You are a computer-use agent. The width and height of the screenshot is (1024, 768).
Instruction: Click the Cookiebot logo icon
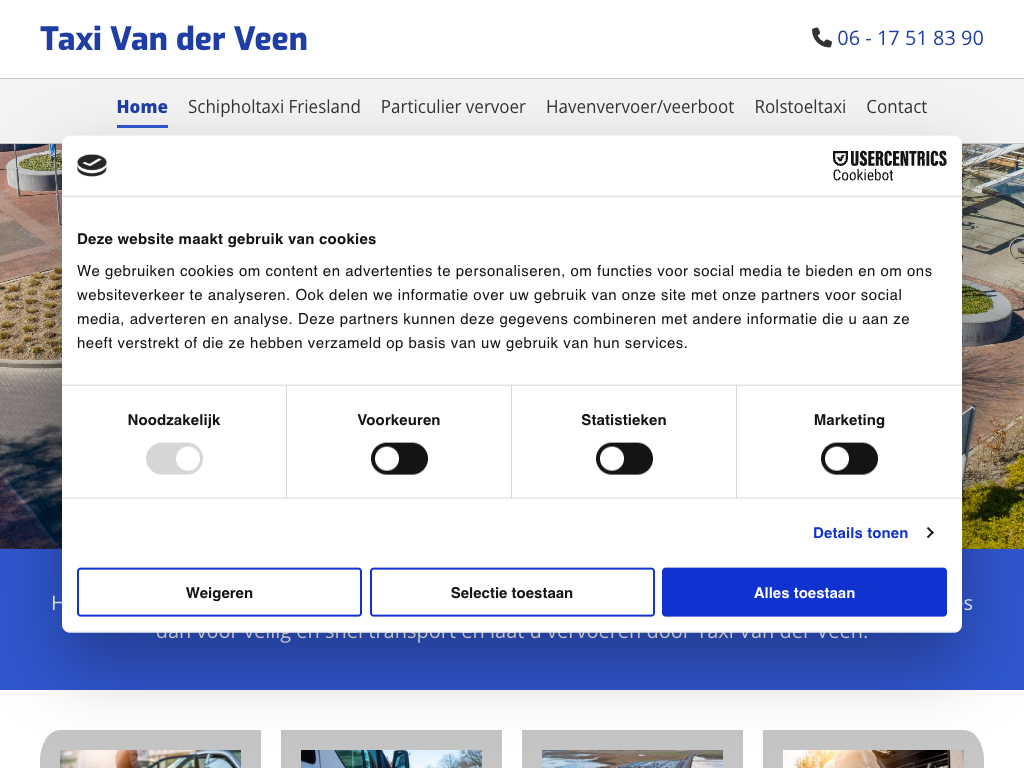tap(92, 166)
